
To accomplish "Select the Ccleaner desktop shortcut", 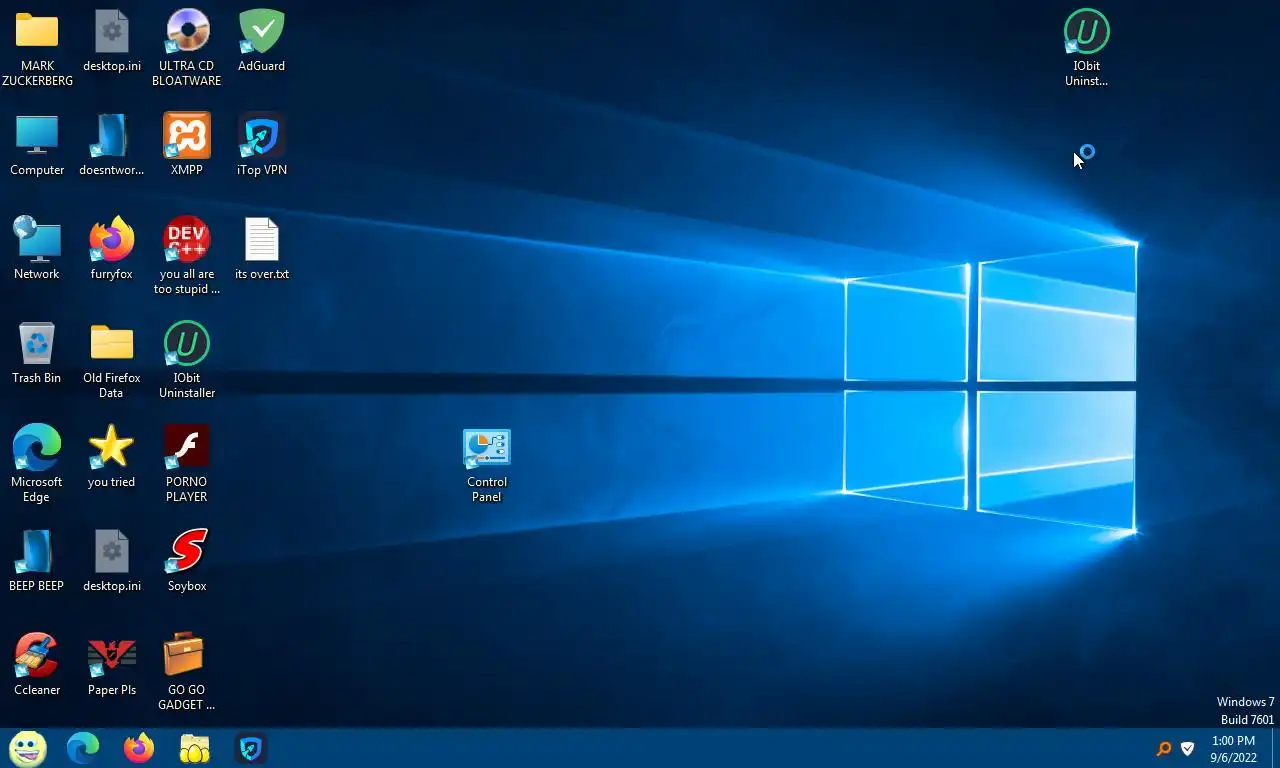I will point(37,656).
